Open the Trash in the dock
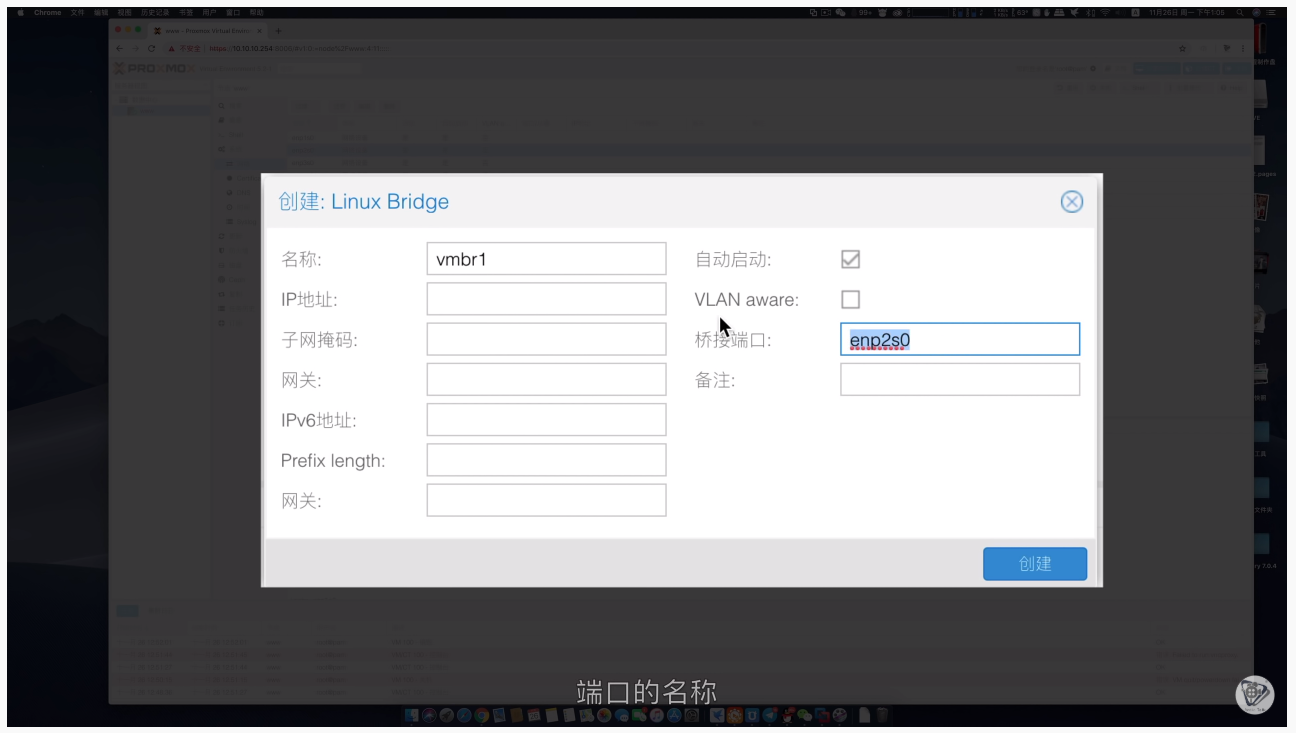This screenshot has width=1296, height=733. [x=882, y=715]
